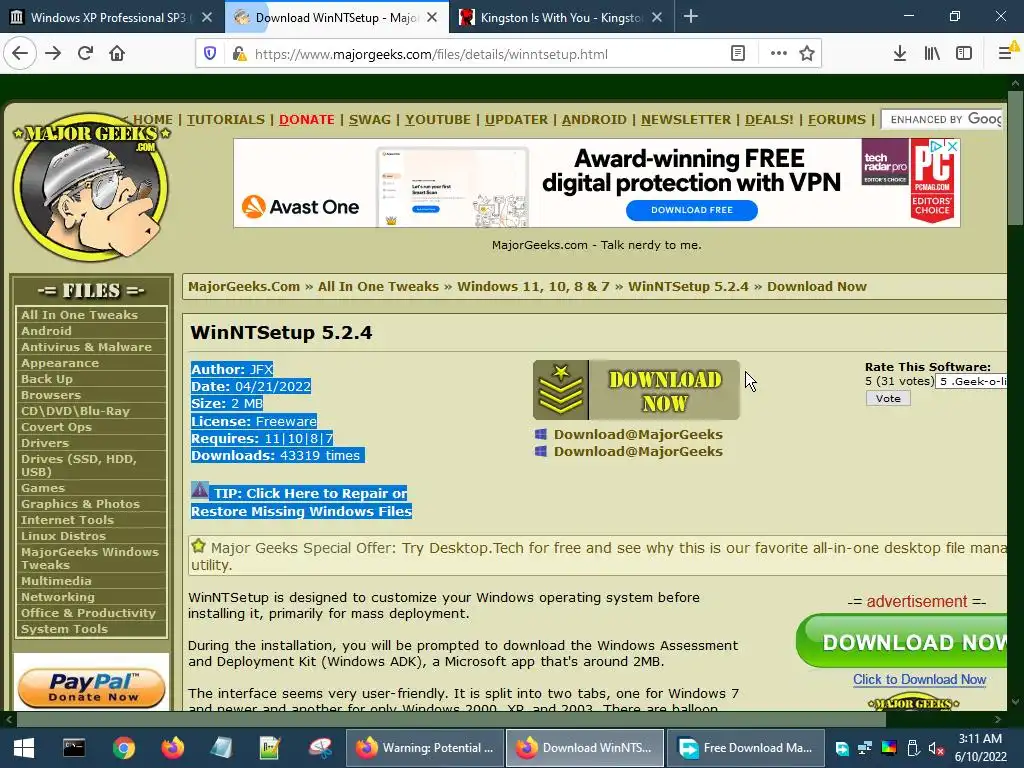The width and height of the screenshot is (1024, 768).
Task: Click green advertisement DOWNLOAD NOW button
Action: [903, 641]
